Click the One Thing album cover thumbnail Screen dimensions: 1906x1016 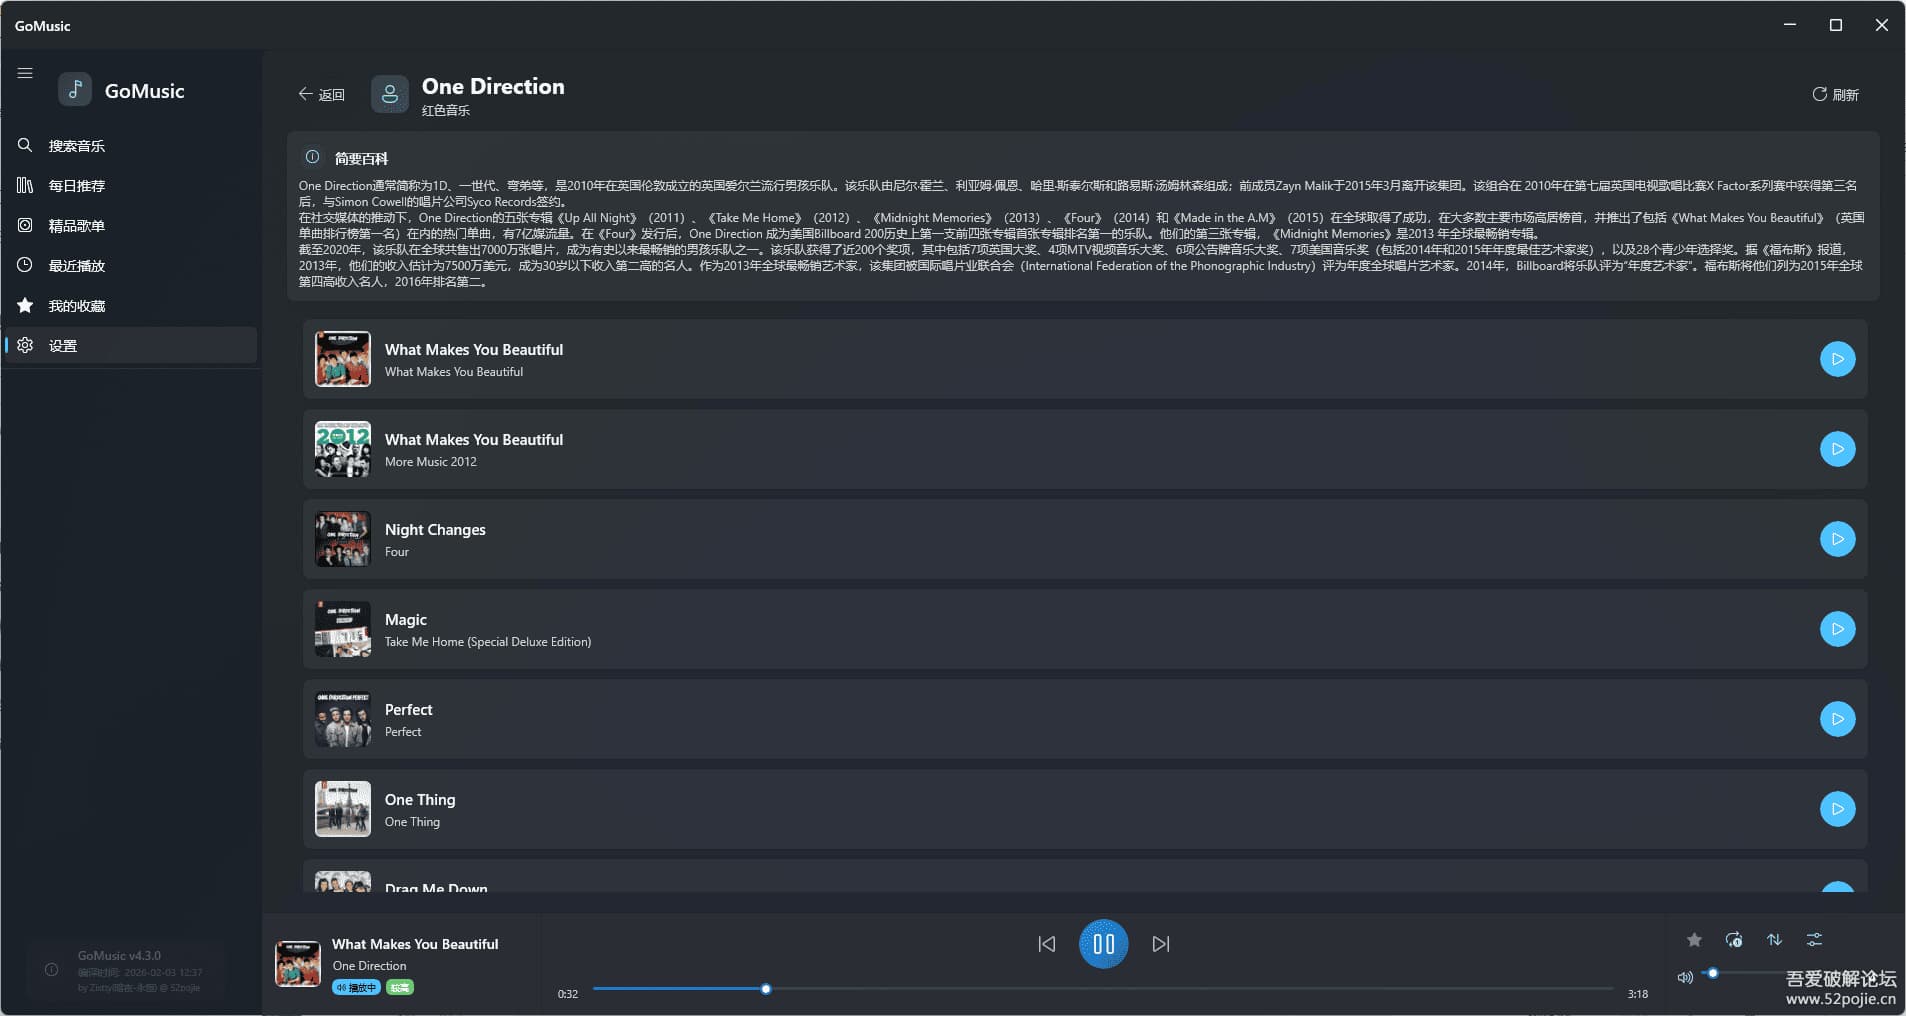click(x=343, y=809)
